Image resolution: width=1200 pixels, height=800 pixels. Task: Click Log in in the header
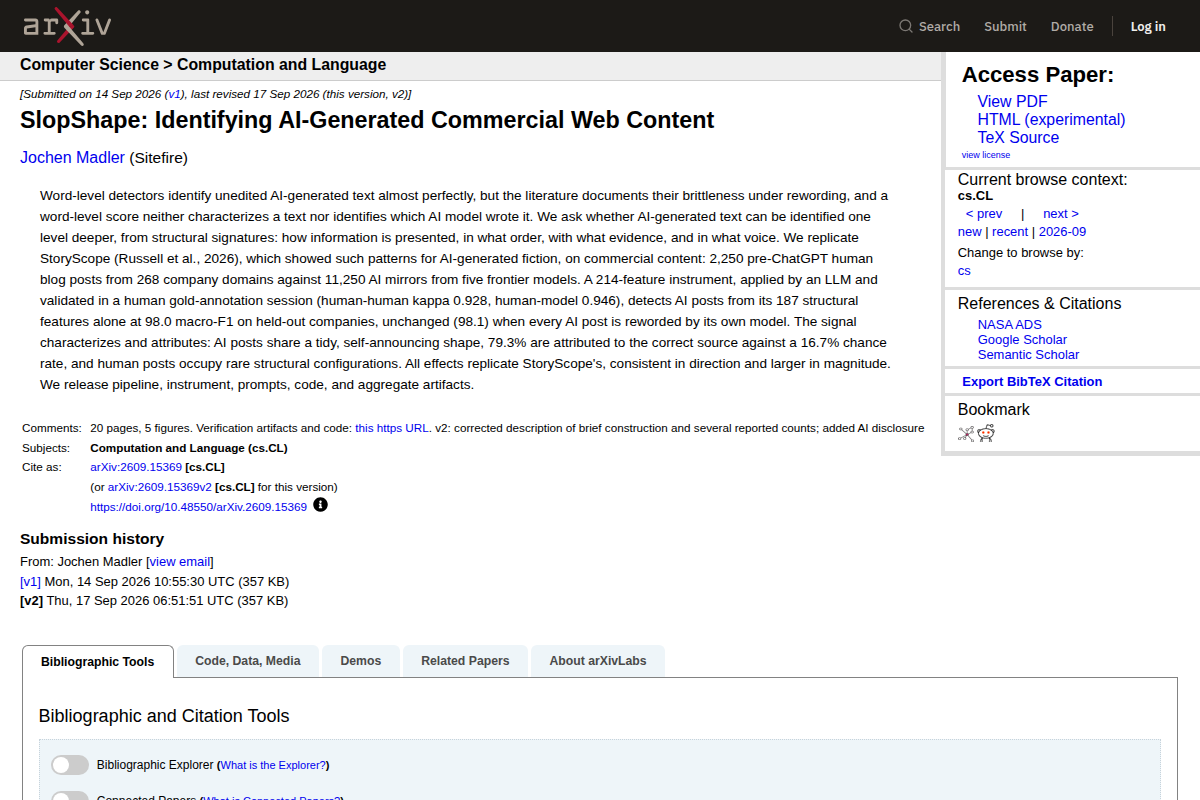click(1148, 27)
